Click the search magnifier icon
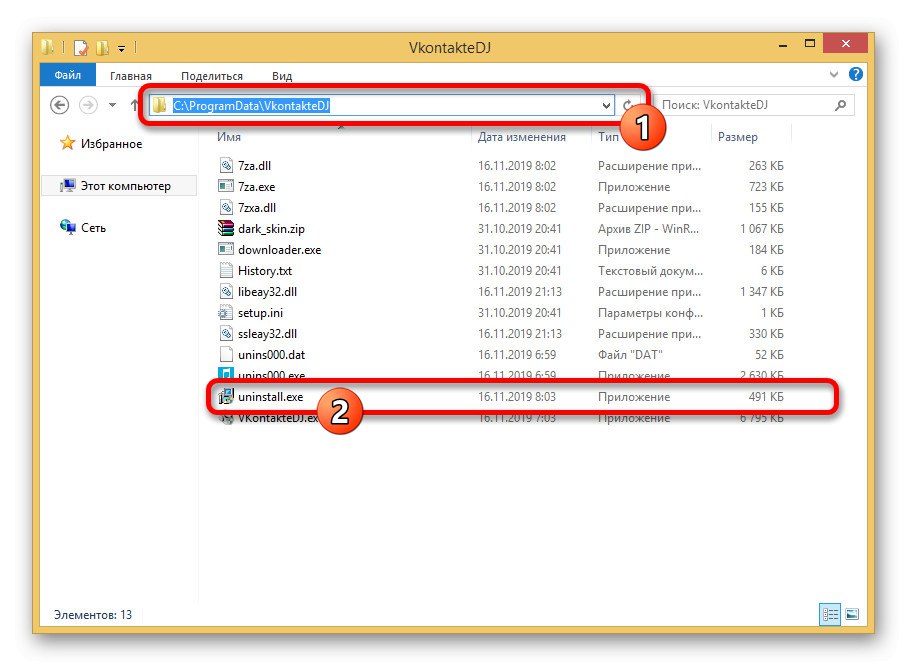 pos(840,105)
